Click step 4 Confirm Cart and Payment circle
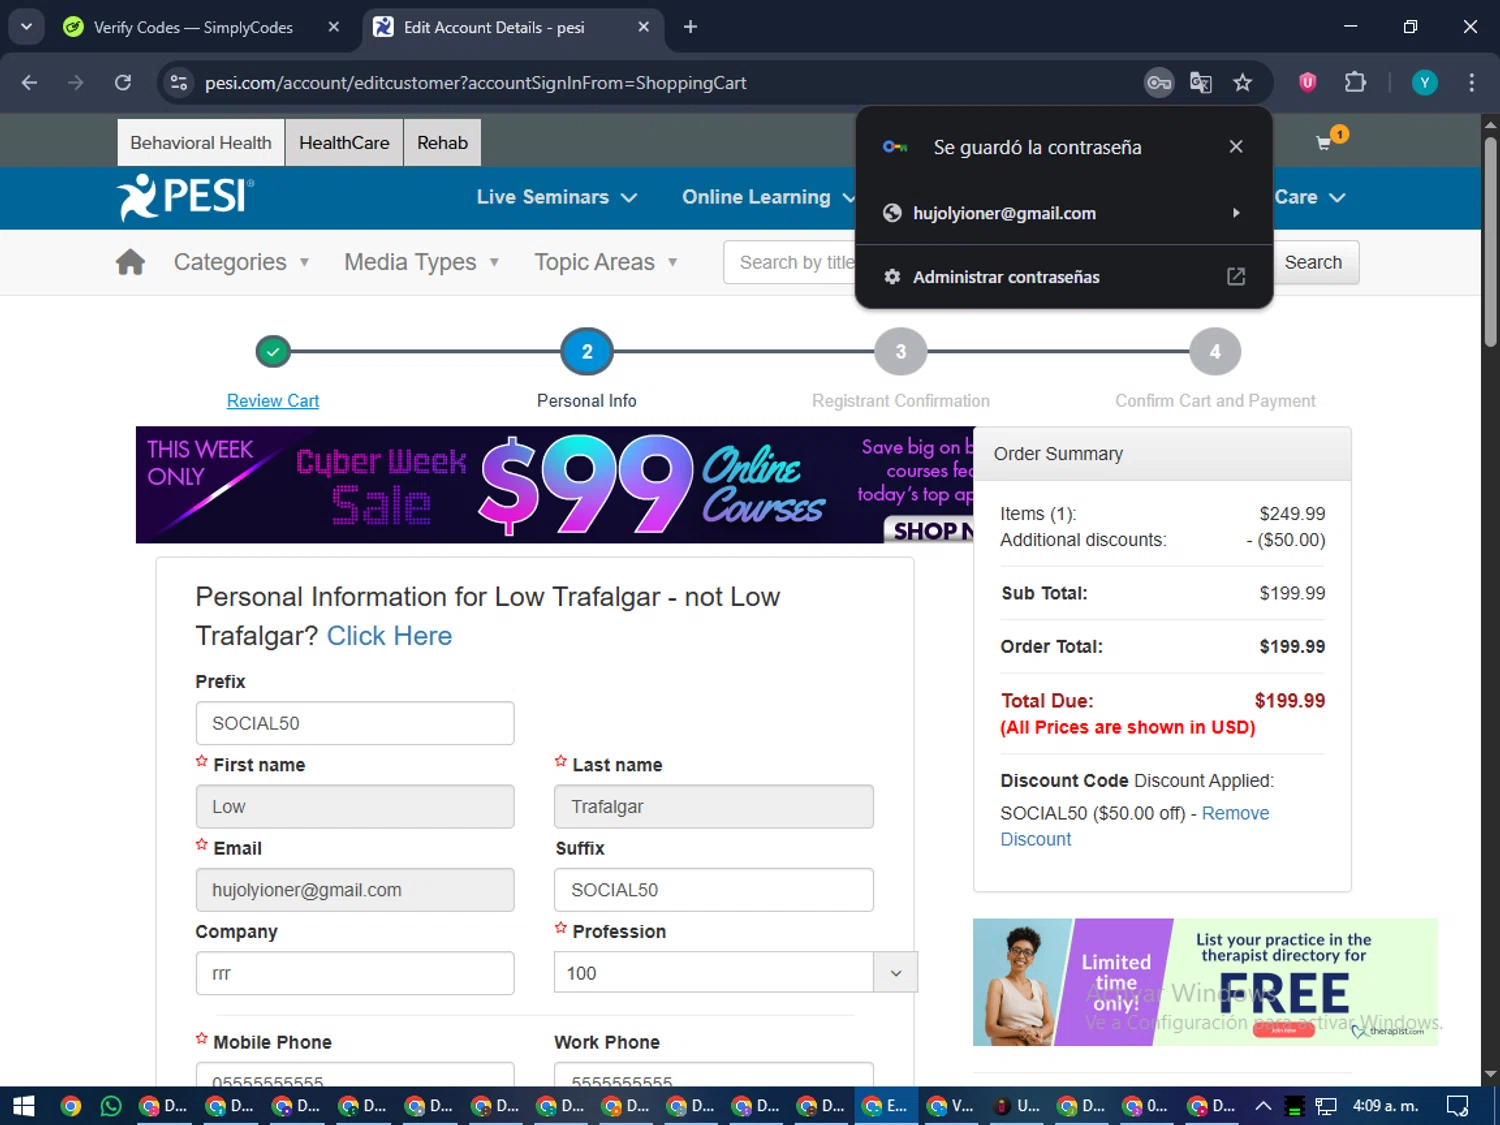This screenshot has height=1125, width=1500. [x=1215, y=352]
